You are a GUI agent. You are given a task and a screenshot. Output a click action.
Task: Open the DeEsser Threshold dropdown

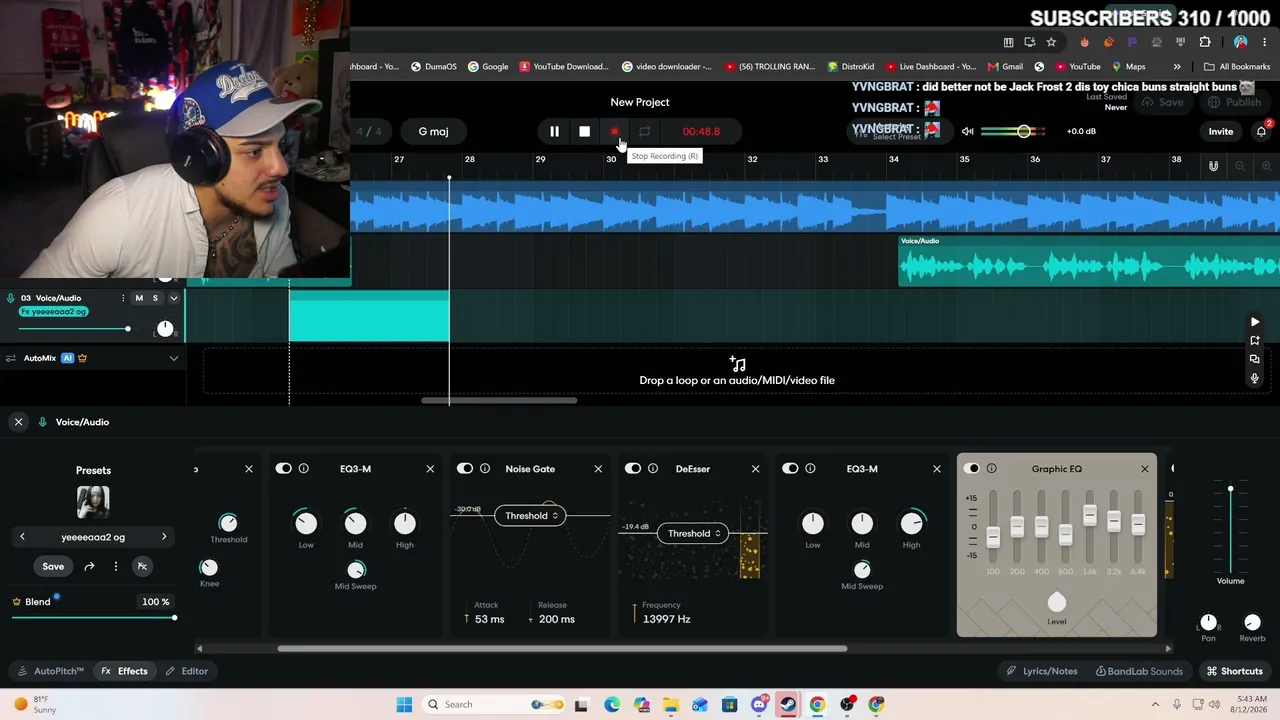(694, 534)
